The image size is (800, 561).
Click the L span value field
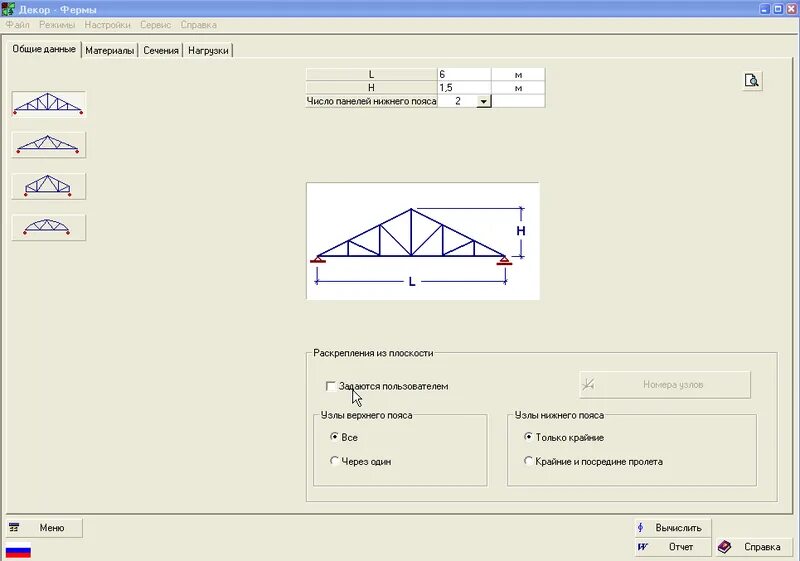464,74
